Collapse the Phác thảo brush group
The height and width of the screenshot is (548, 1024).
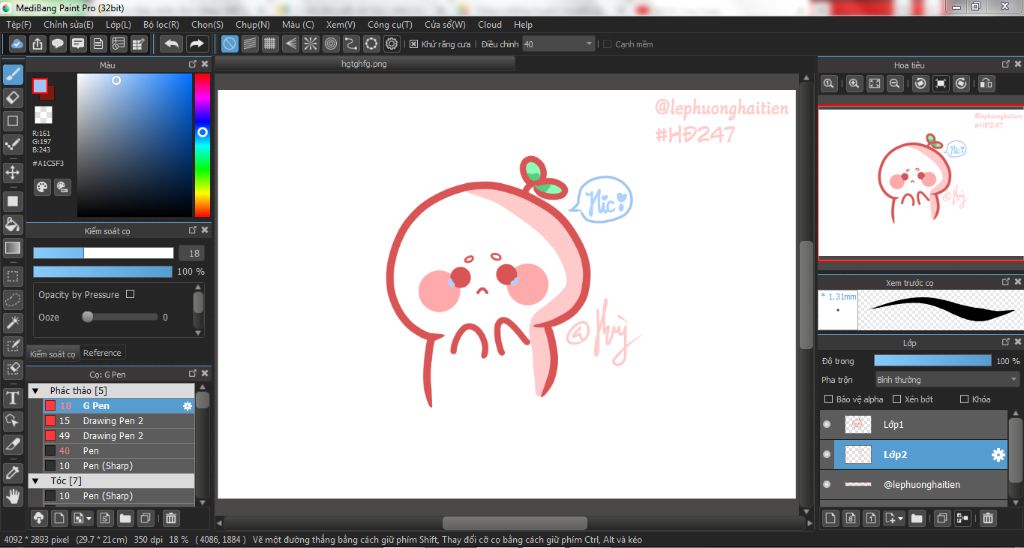tap(35, 390)
